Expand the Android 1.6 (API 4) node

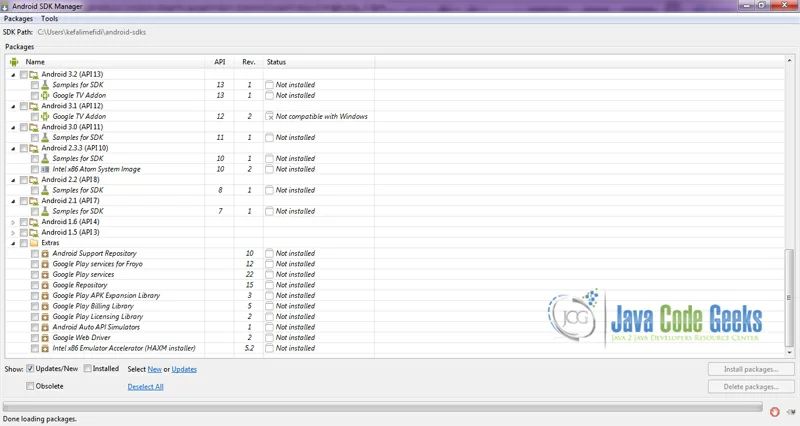pyautogui.click(x=13, y=222)
